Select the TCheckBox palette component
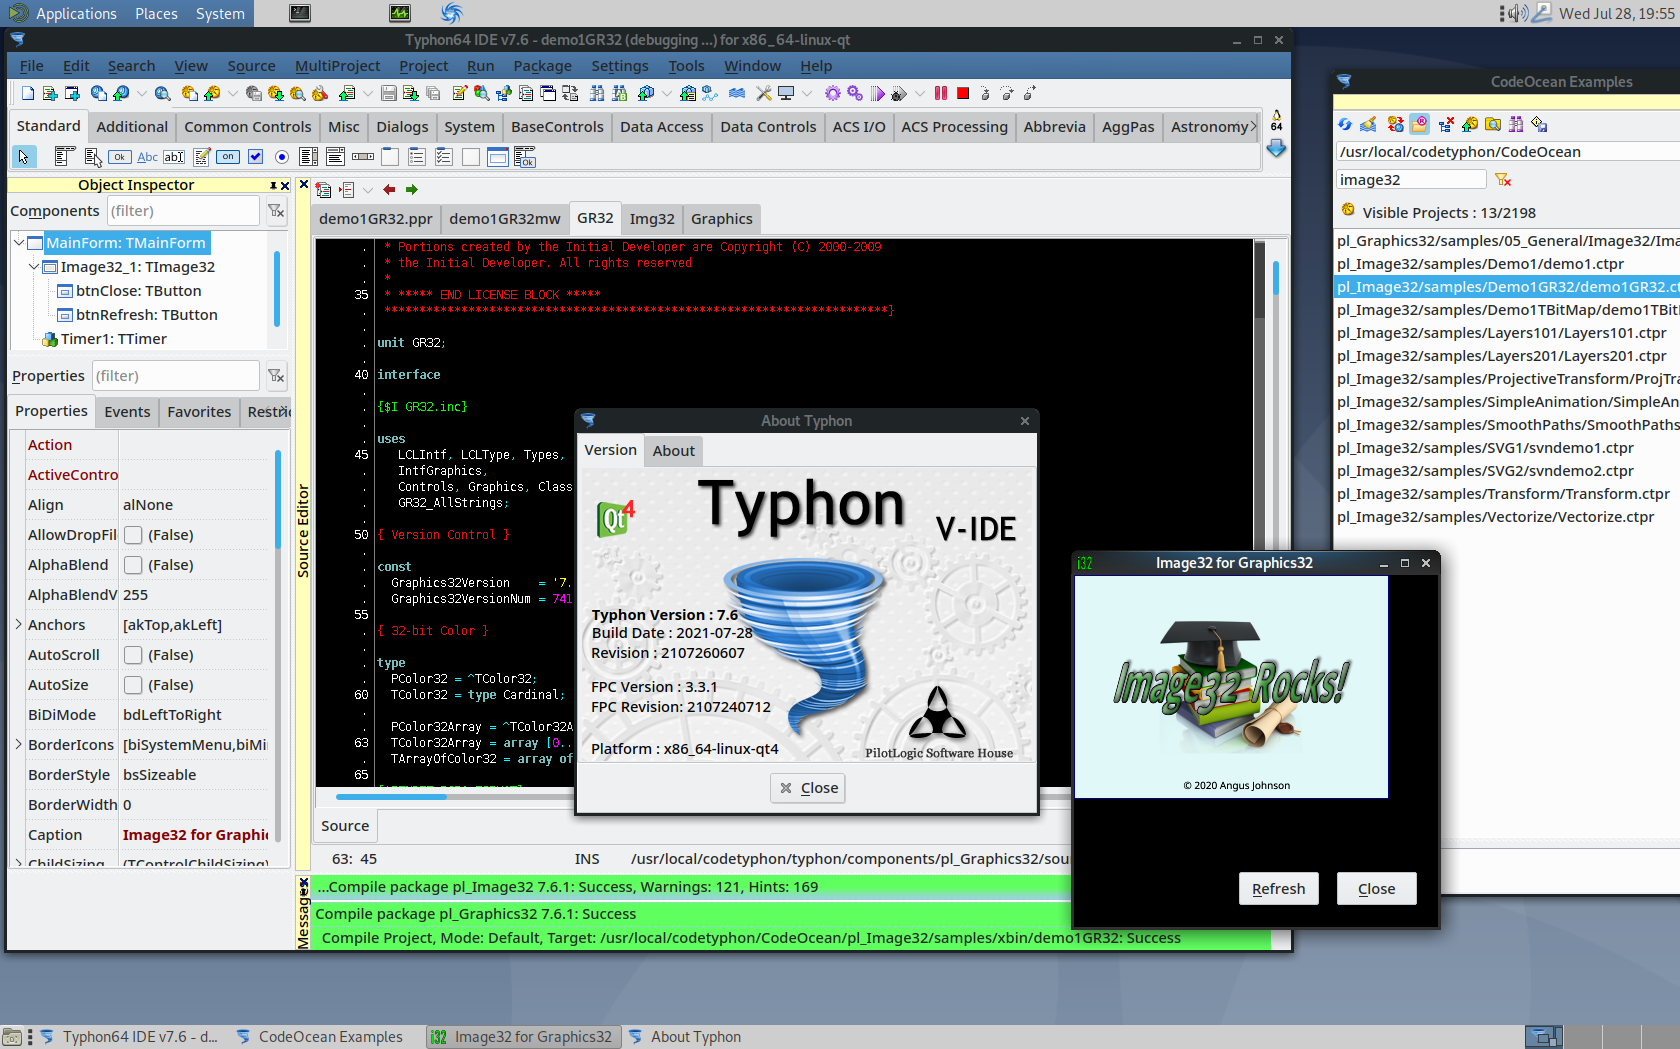 click(255, 157)
